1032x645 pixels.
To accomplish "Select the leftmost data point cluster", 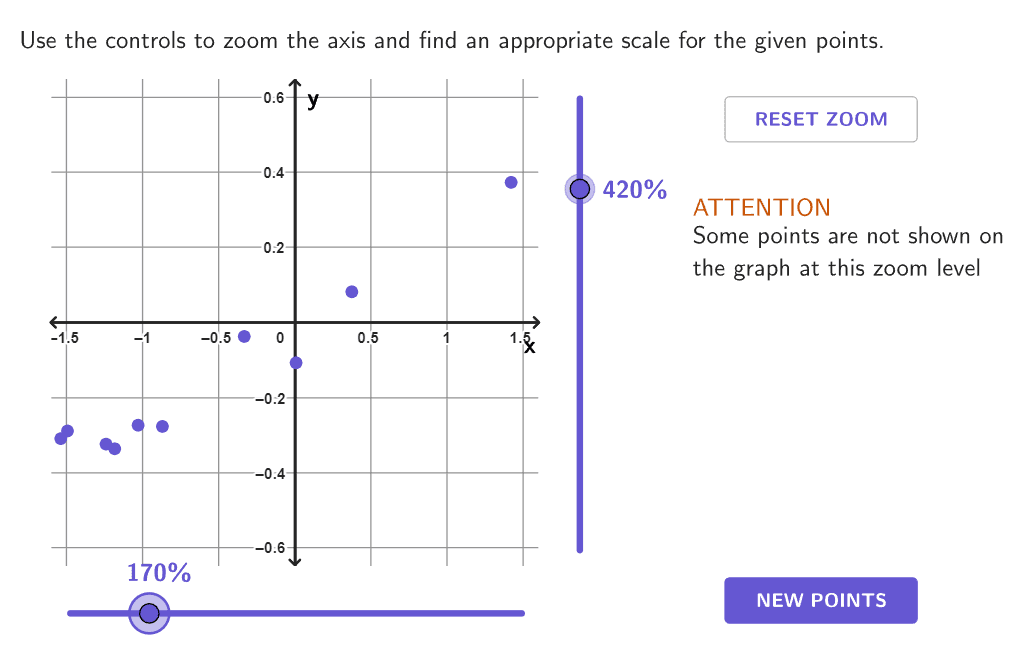I will coord(64,433).
